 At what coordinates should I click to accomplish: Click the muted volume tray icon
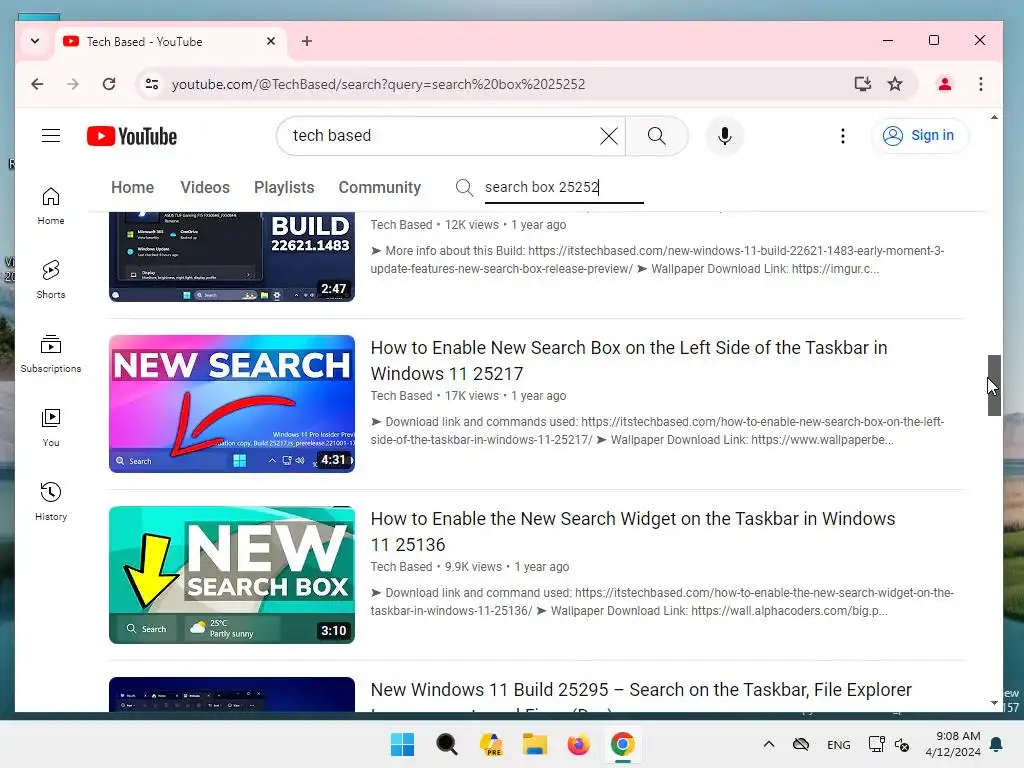click(902, 744)
